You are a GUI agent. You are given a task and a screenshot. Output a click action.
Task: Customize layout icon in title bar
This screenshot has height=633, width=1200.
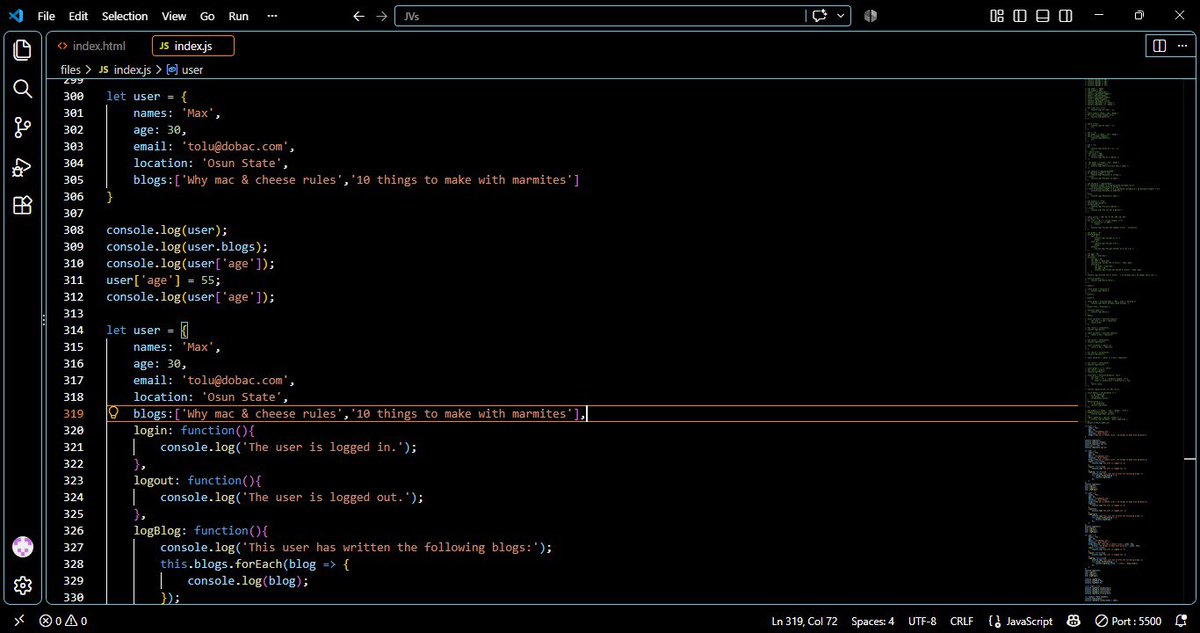996,16
